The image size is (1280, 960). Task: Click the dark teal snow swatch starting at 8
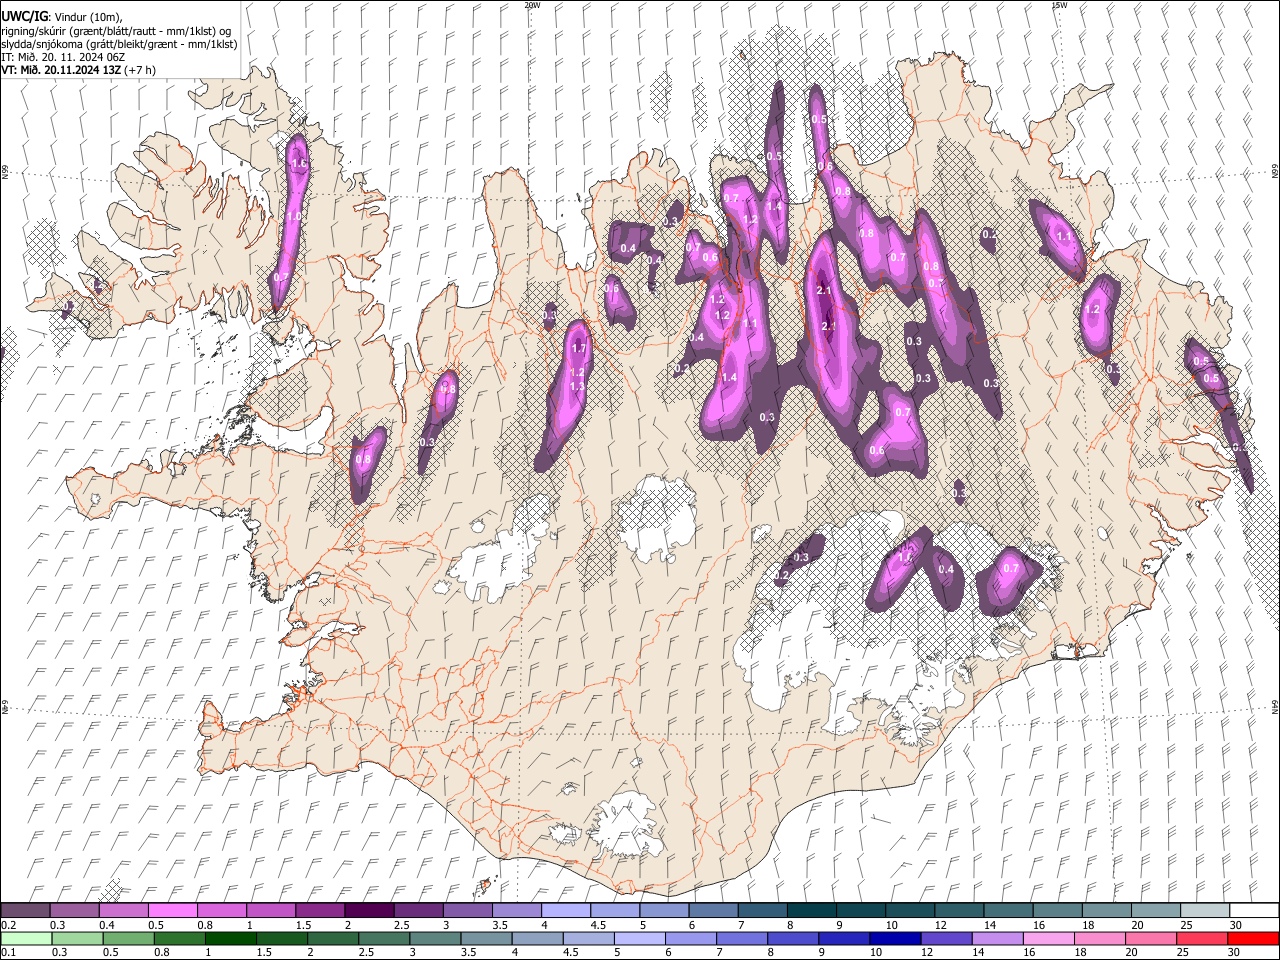pos(811,910)
